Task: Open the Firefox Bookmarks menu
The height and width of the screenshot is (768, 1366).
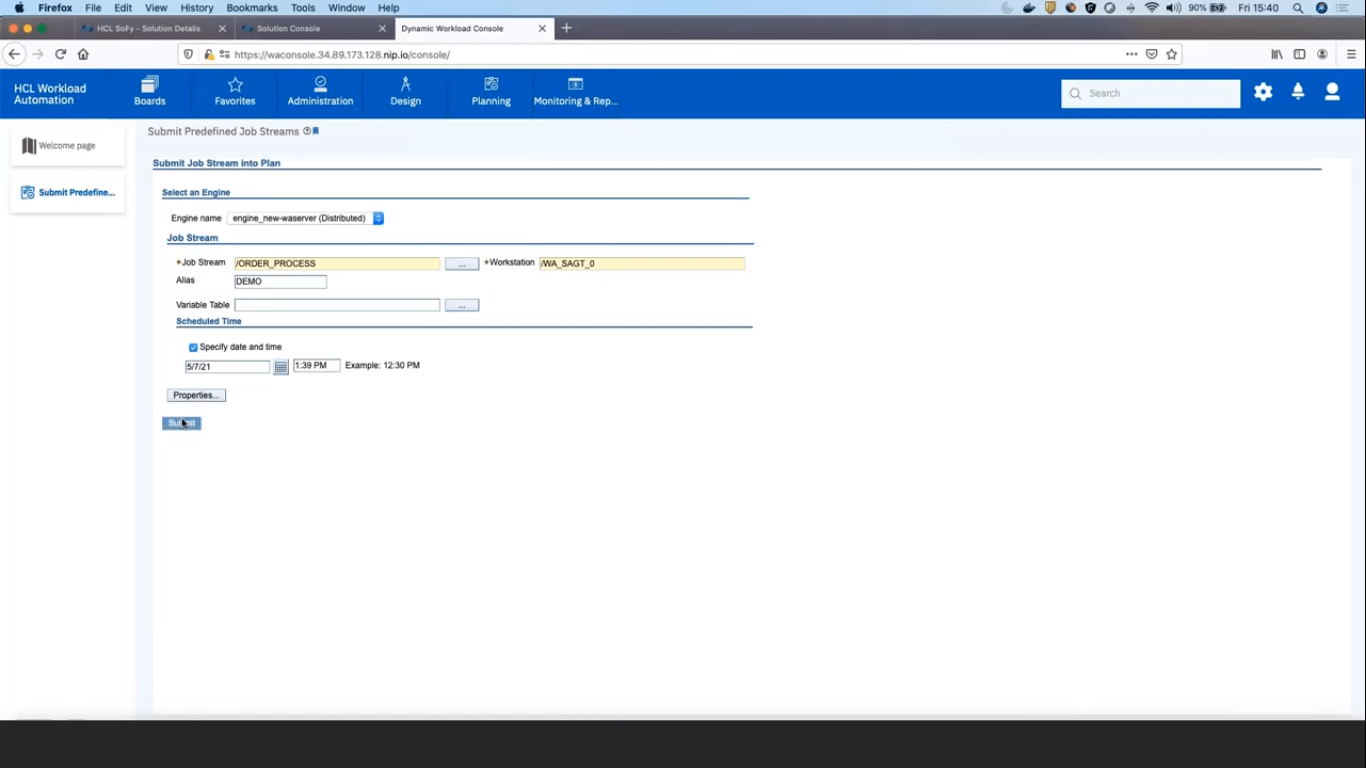Action: 252,8
